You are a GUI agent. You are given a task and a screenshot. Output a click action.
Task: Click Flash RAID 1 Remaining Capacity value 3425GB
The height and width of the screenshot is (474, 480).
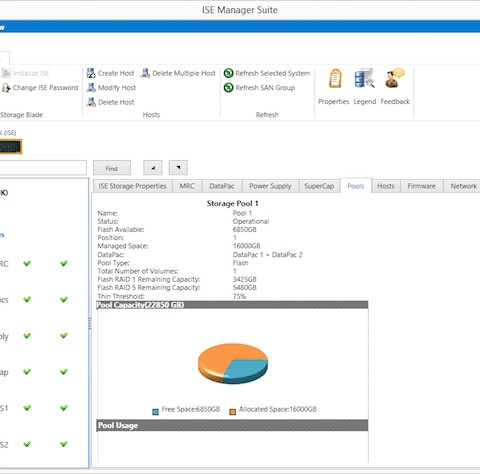(x=245, y=279)
